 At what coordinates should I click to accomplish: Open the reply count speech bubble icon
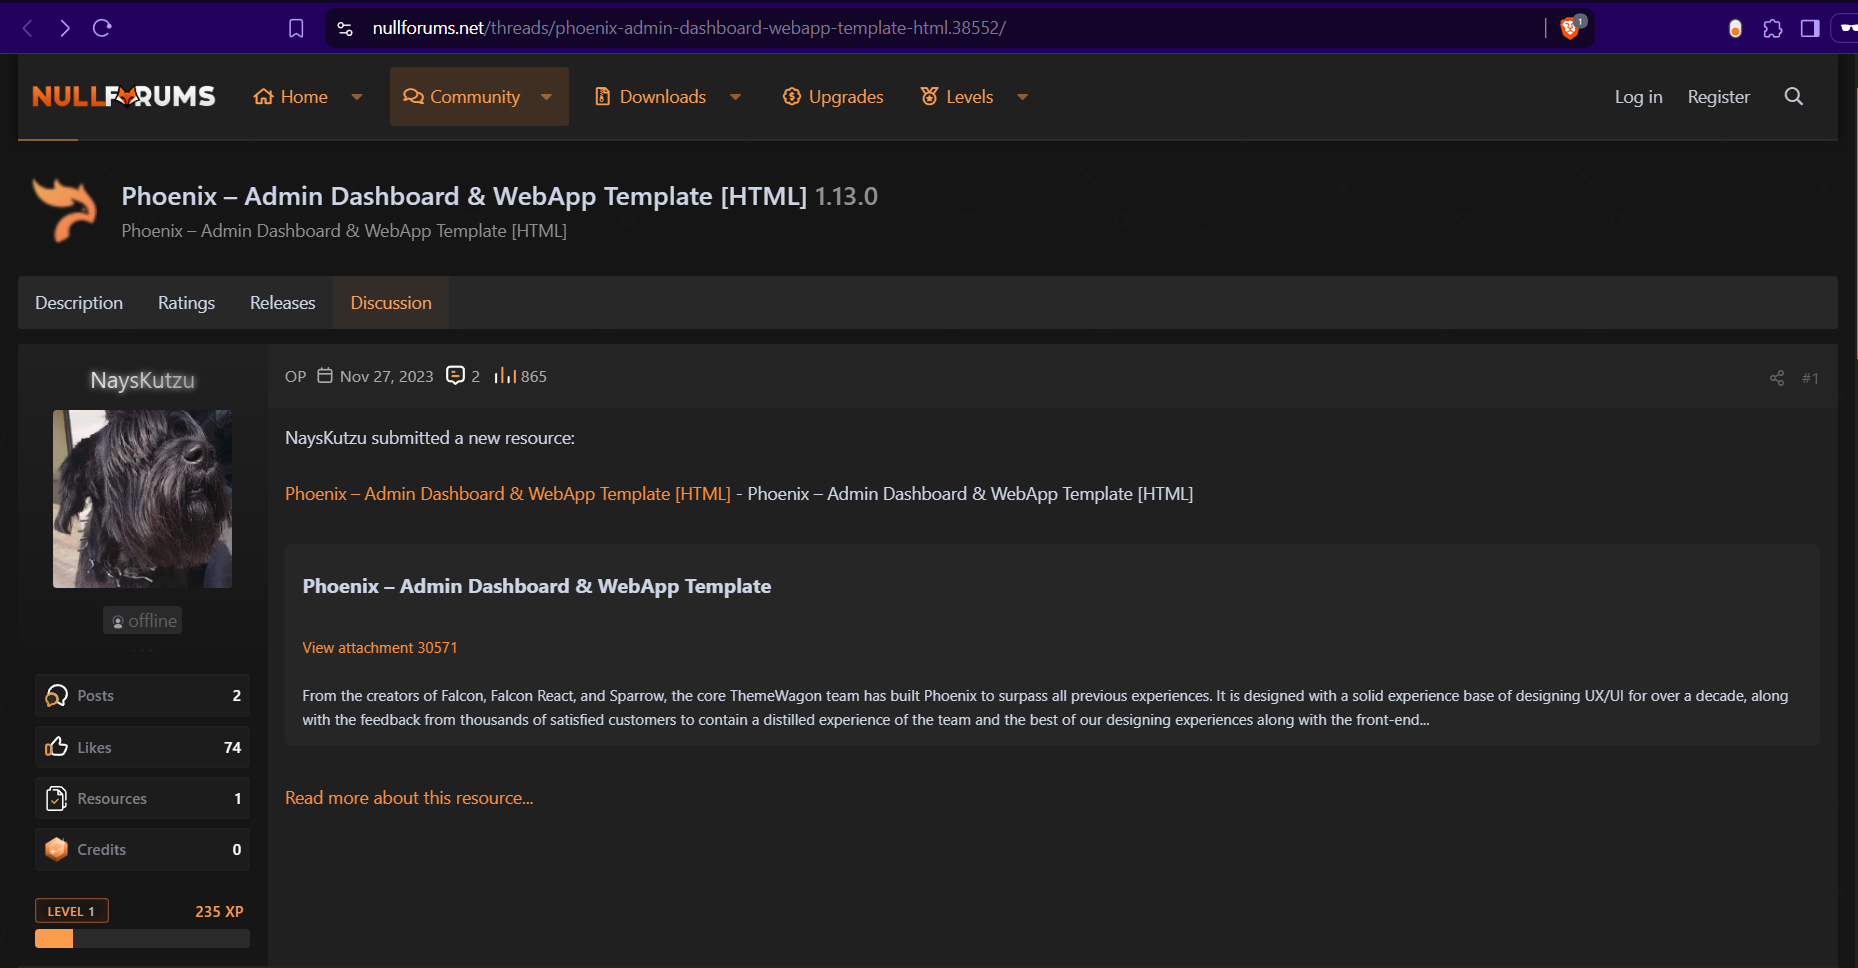point(458,375)
